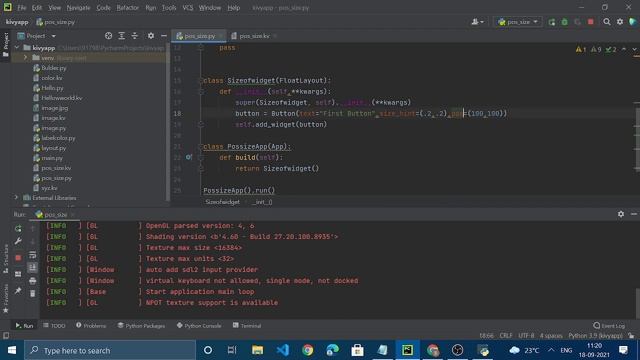Toggle soft-wrap icon in Run console
640x360 pixels.
(x=33, y=255)
